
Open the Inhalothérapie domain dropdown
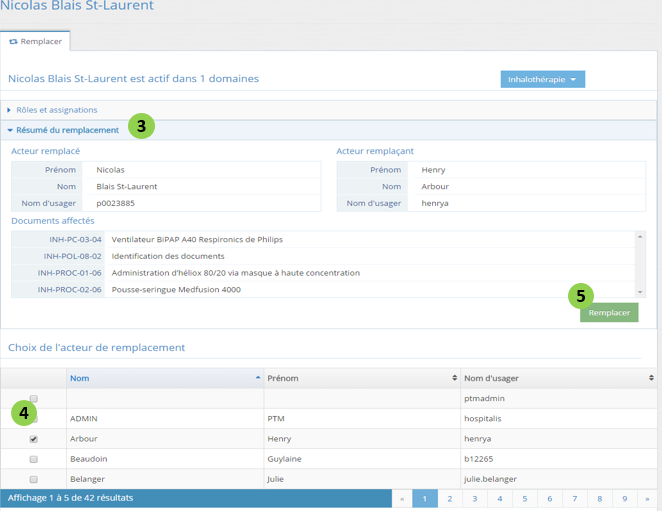[542, 79]
